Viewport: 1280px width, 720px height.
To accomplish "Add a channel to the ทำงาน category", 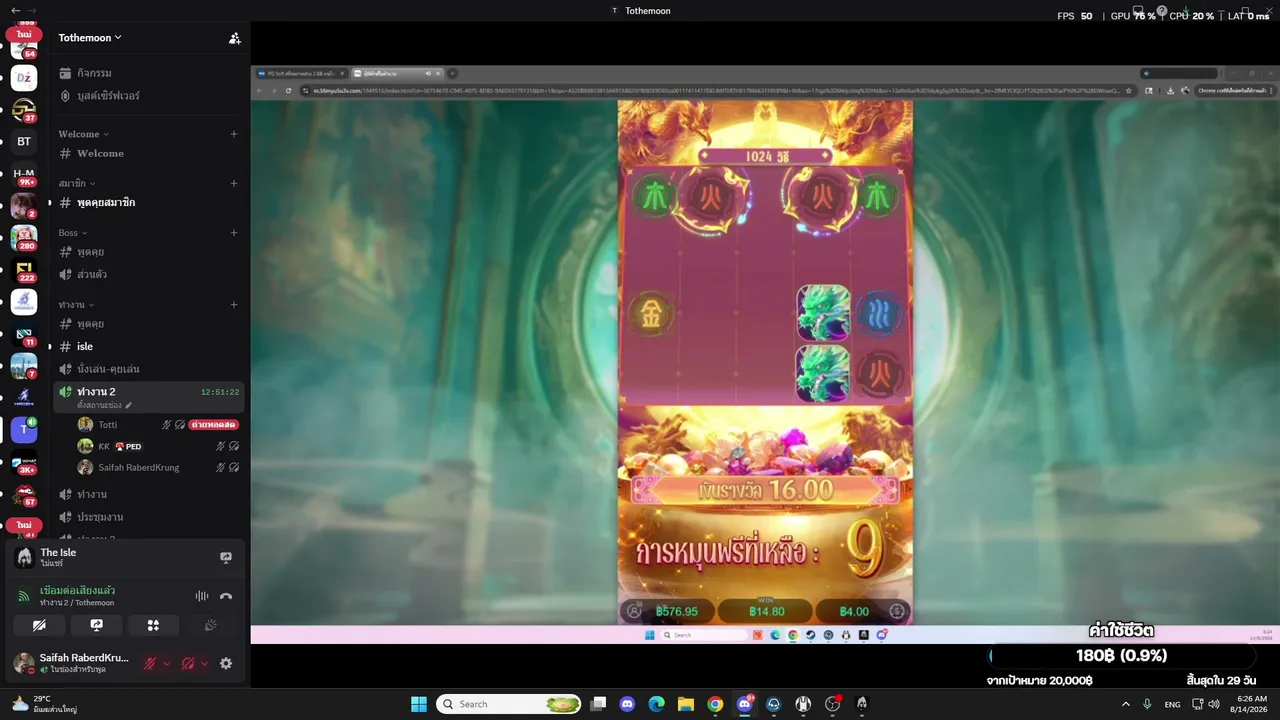I will point(234,305).
